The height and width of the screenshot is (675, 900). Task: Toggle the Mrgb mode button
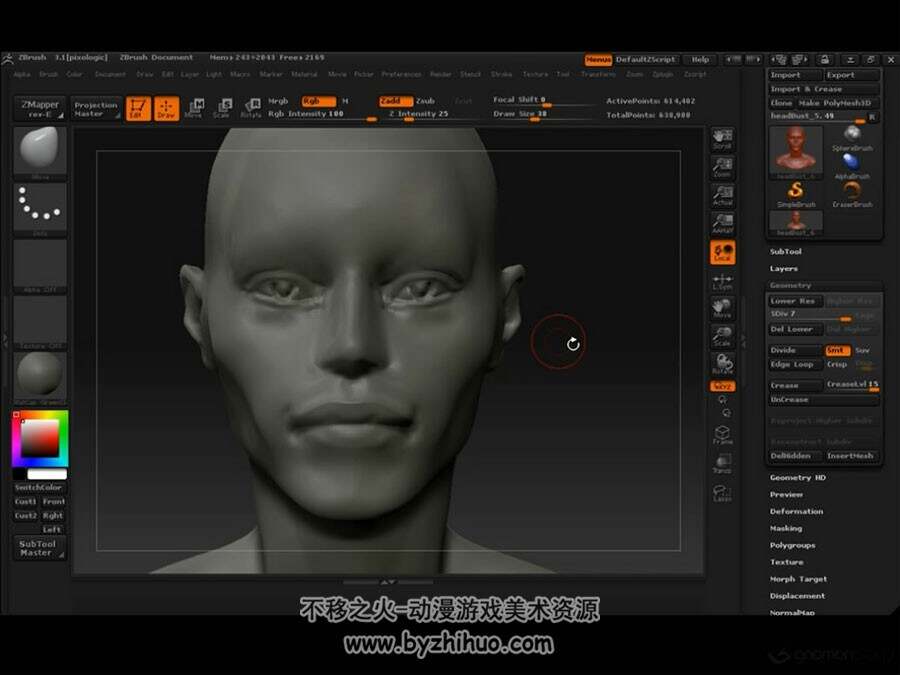coord(279,101)
